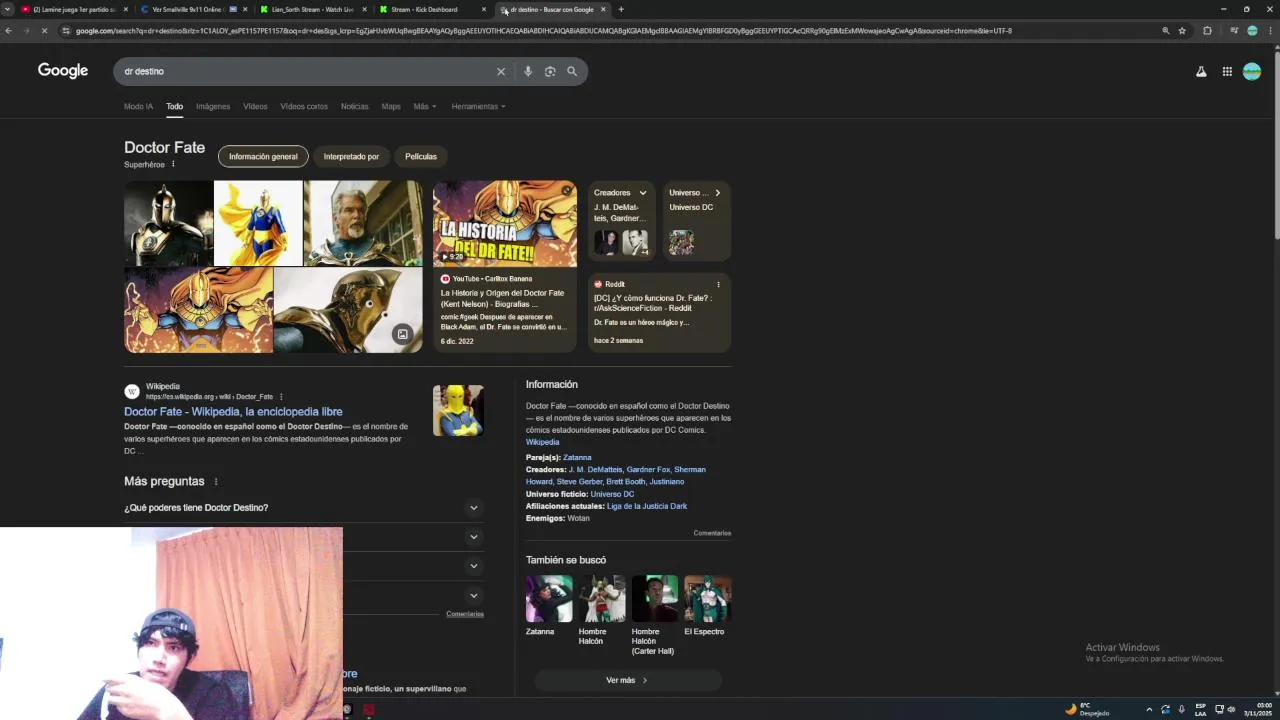Clear the search box with the X icon
Image resolution: width=1280 pixels, height=720 pixels.
(x=501, y=72)
